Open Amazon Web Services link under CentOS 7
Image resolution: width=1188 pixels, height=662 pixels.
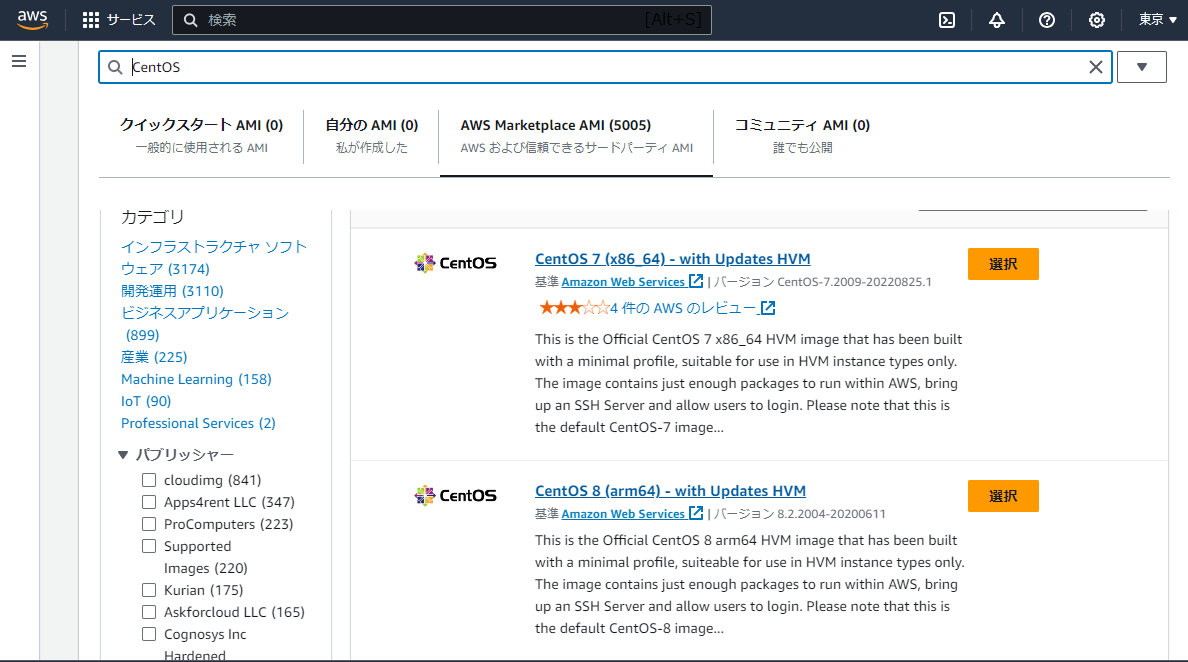point(623,282)
